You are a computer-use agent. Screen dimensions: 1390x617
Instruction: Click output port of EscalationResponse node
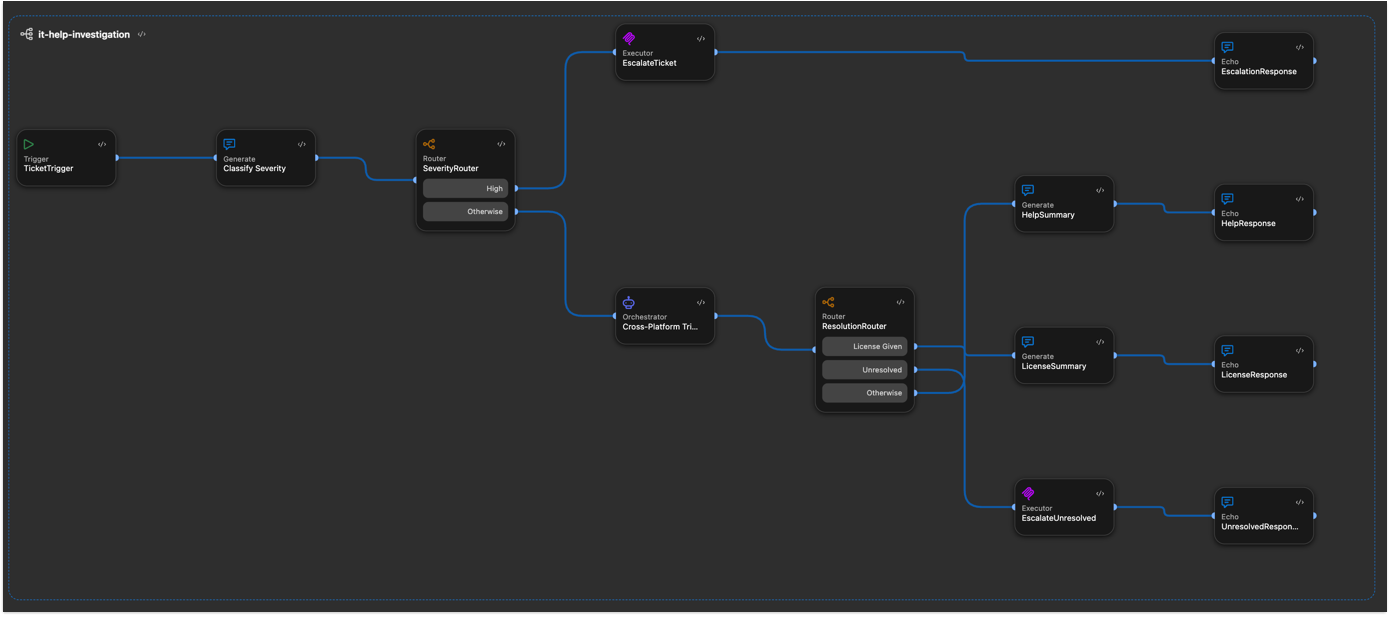tap(1314, 60)
